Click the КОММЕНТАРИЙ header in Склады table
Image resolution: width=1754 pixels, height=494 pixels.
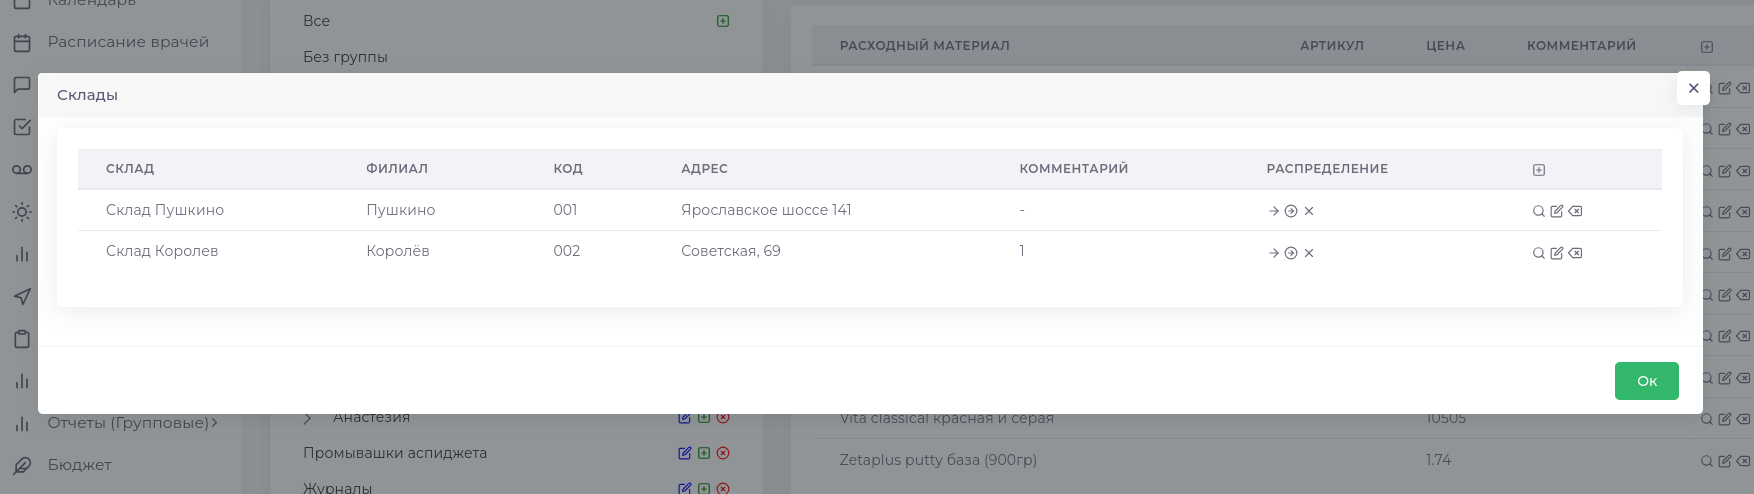[x=1074, y=169]
